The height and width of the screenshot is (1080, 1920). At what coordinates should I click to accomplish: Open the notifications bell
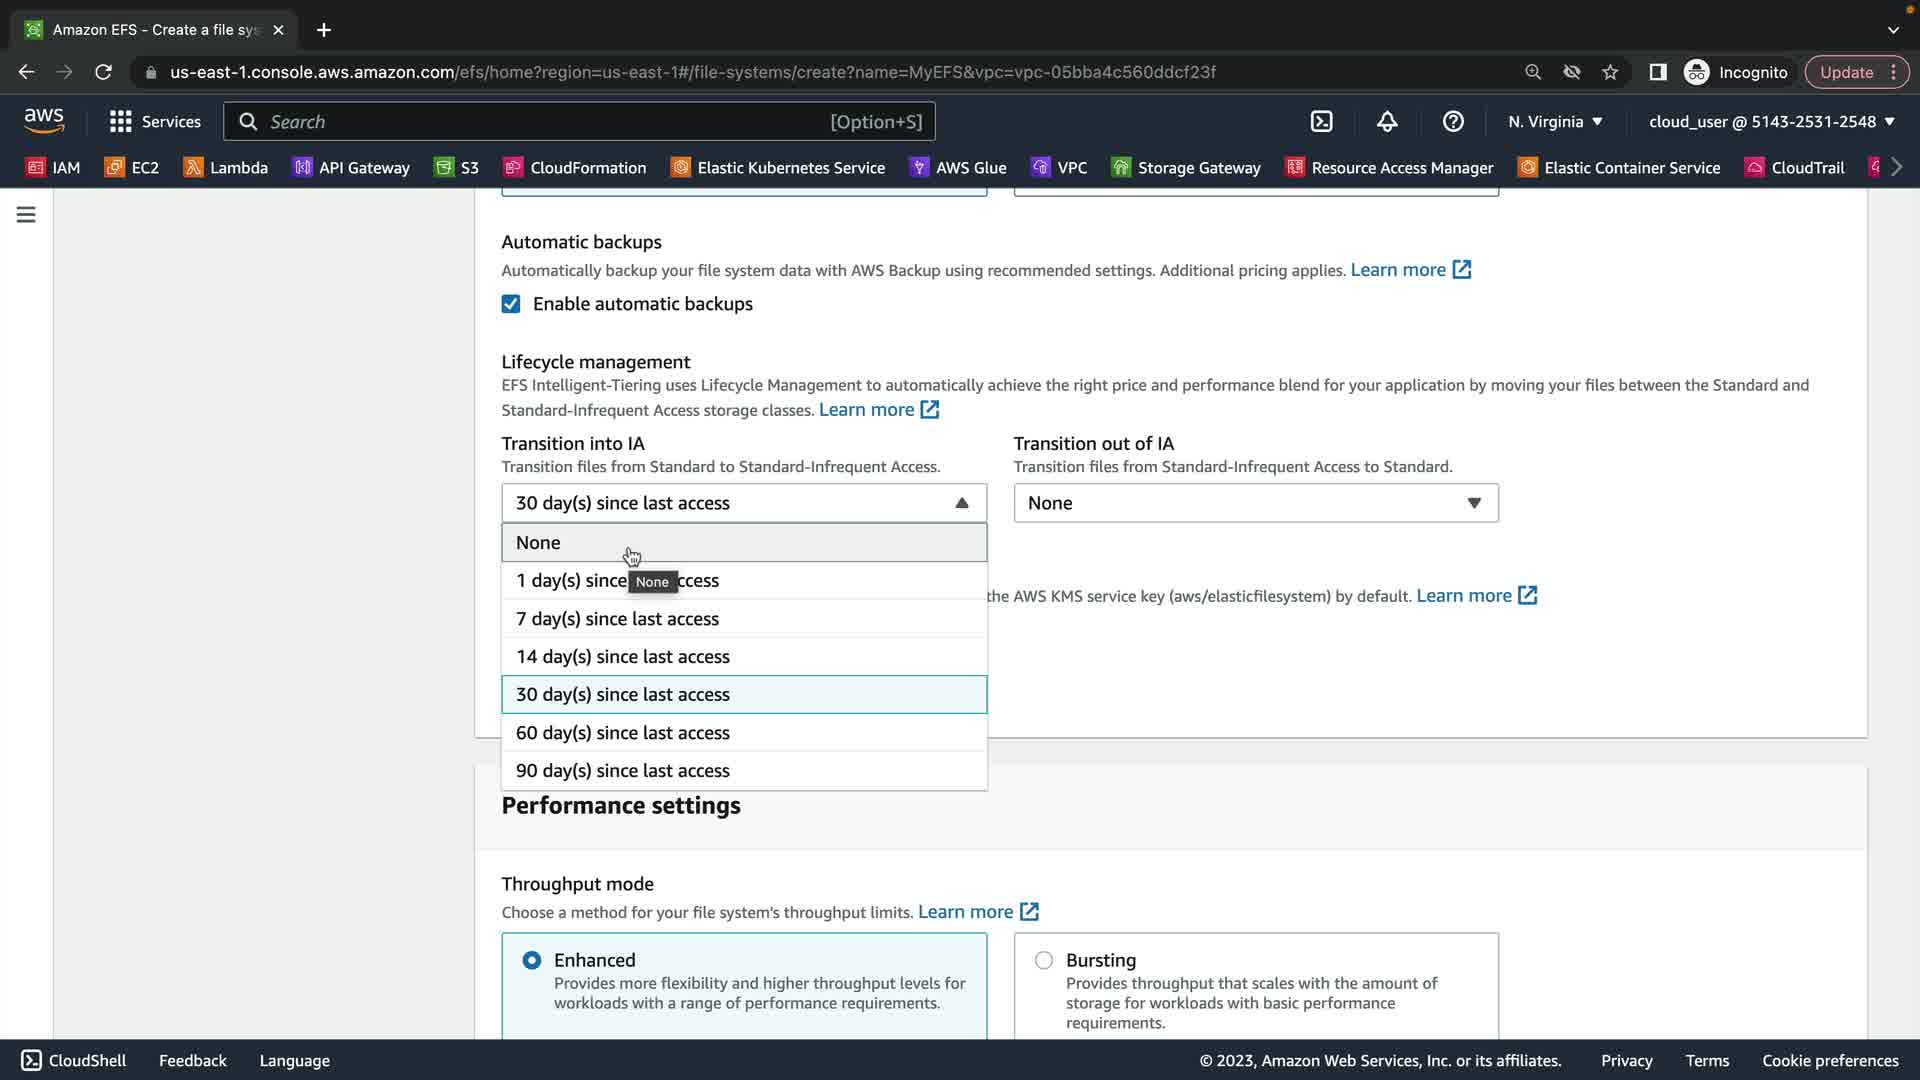tap(1387, 122)
